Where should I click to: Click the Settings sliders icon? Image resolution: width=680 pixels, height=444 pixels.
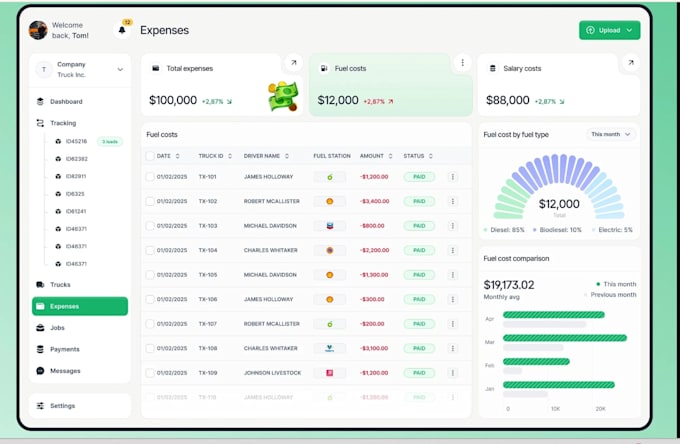pyautogui.click(x=40, y=406)
